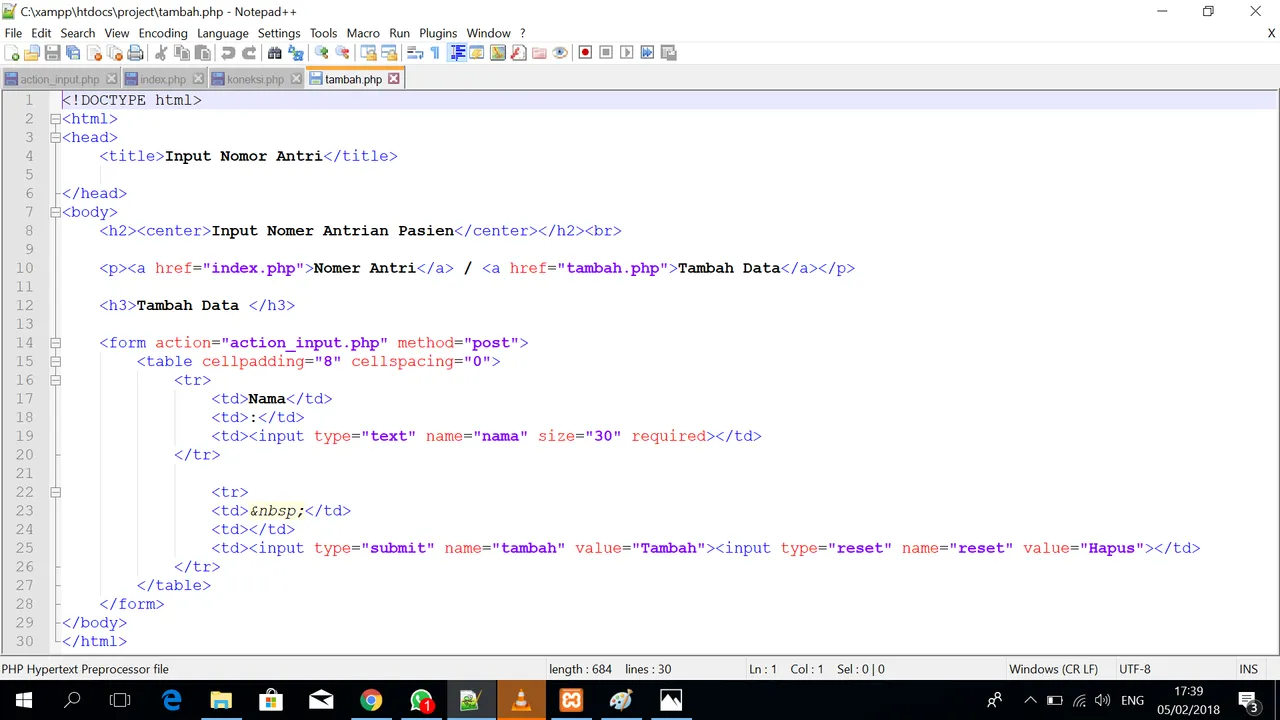Screen dimensions: 1280x720
Task: Start macro recording with red dot icon
Action: [x=586, y=52]
